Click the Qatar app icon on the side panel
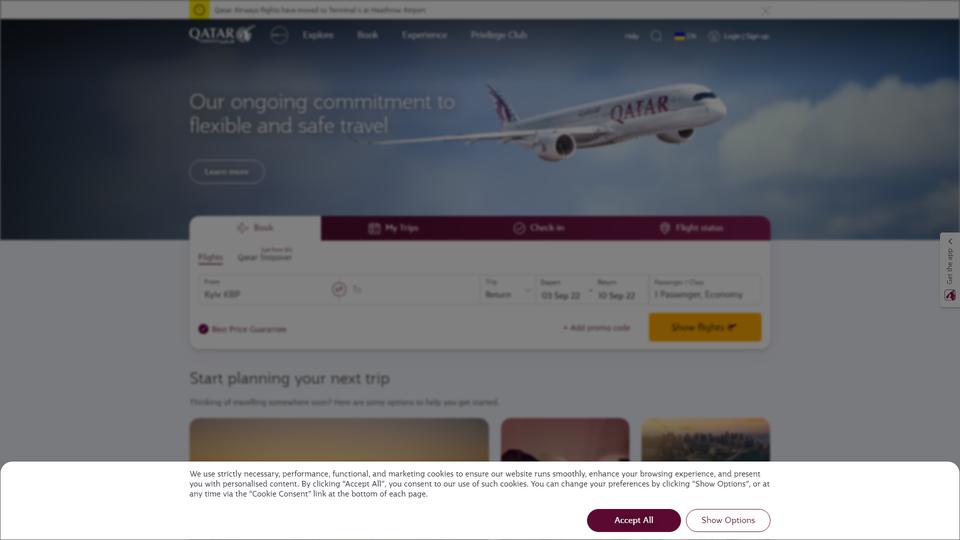The height and width of the screenshot is (540, 960). [950, 295]
